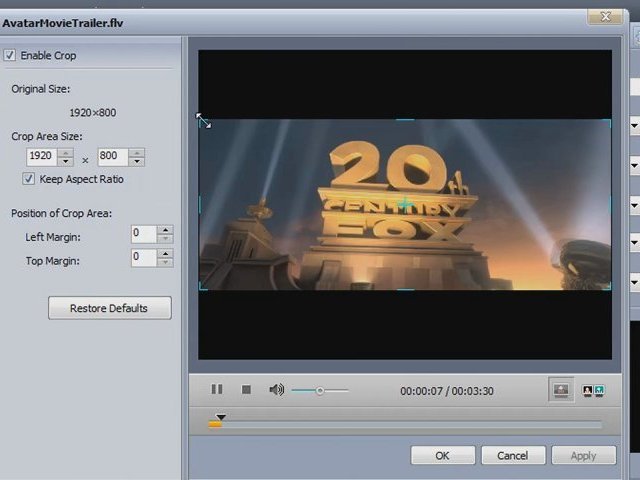This screenshot has width=640, height=480.
Task: Uncheck Keep Aspect Ratio
Action: click(x=29, y=179)
